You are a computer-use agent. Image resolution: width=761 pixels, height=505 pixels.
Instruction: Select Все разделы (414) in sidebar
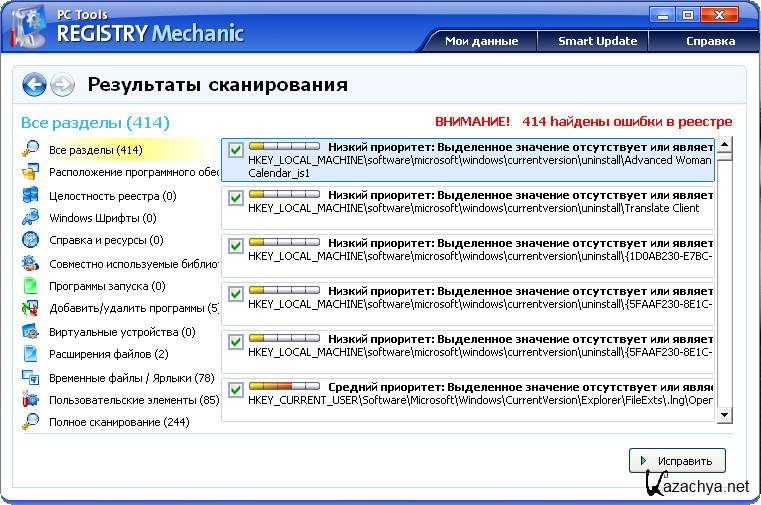95,150
